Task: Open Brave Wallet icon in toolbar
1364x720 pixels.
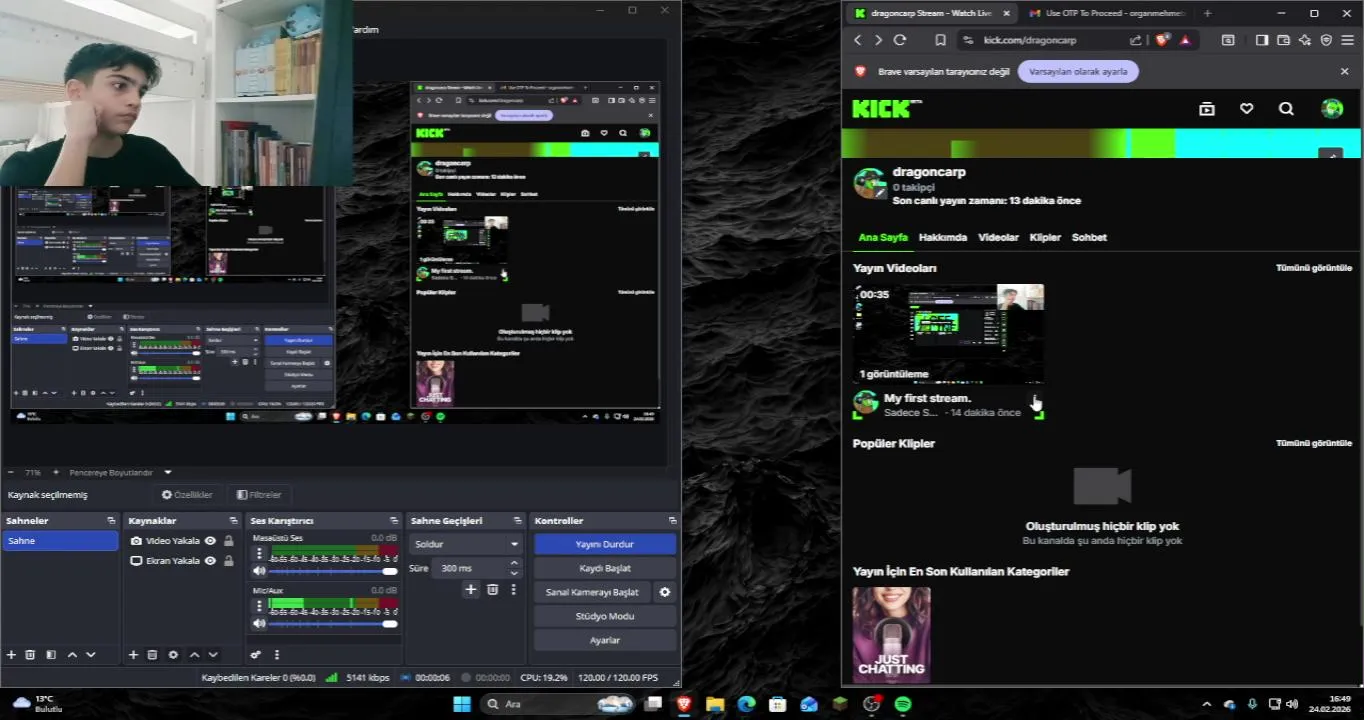Action: (x=1283, y=40)
